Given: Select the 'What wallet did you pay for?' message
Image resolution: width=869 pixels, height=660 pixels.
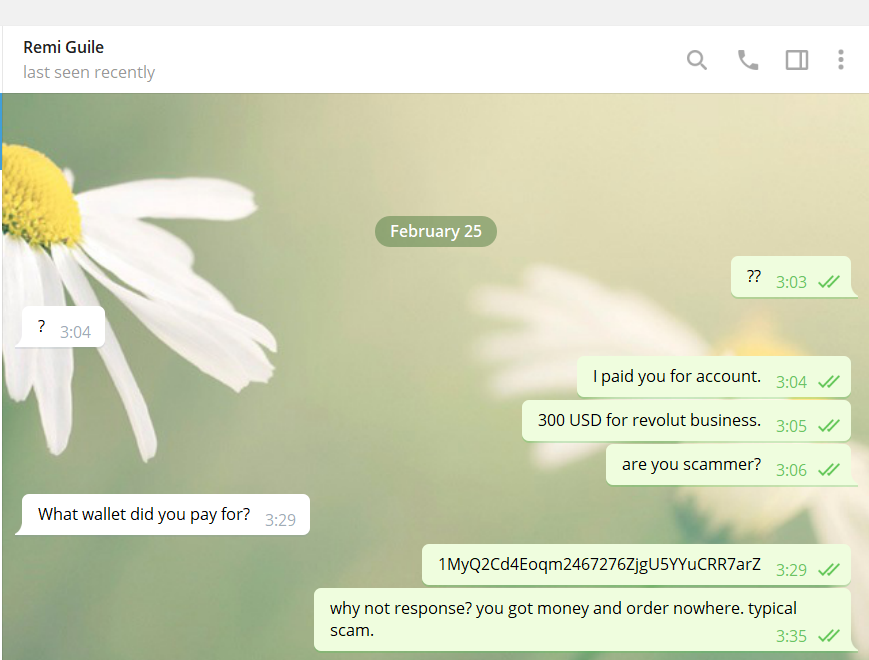Looking at the screenshot, I should coord(165,514).
